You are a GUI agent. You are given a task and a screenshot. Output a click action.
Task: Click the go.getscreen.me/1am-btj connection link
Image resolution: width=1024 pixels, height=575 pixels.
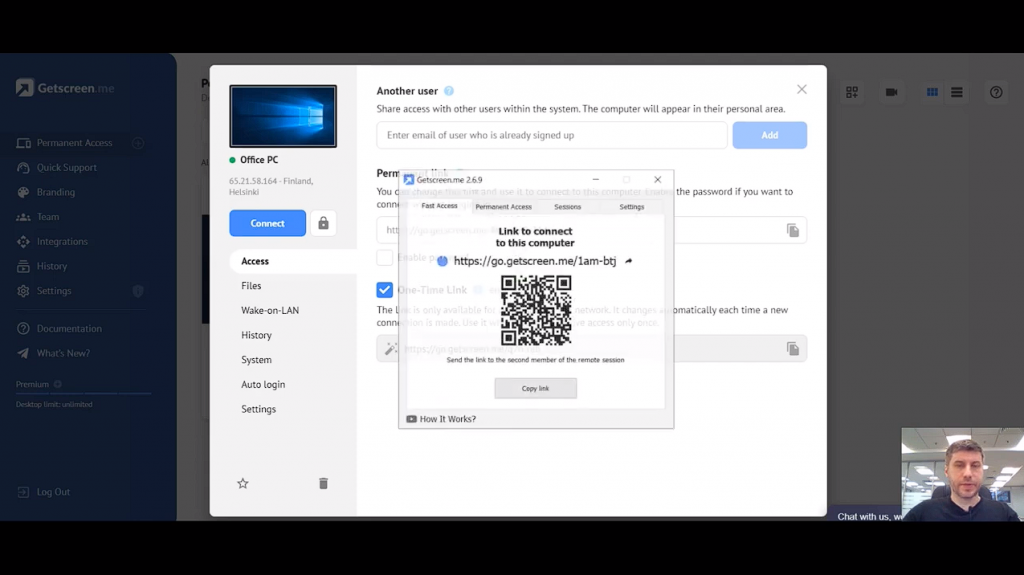(535, 261)
